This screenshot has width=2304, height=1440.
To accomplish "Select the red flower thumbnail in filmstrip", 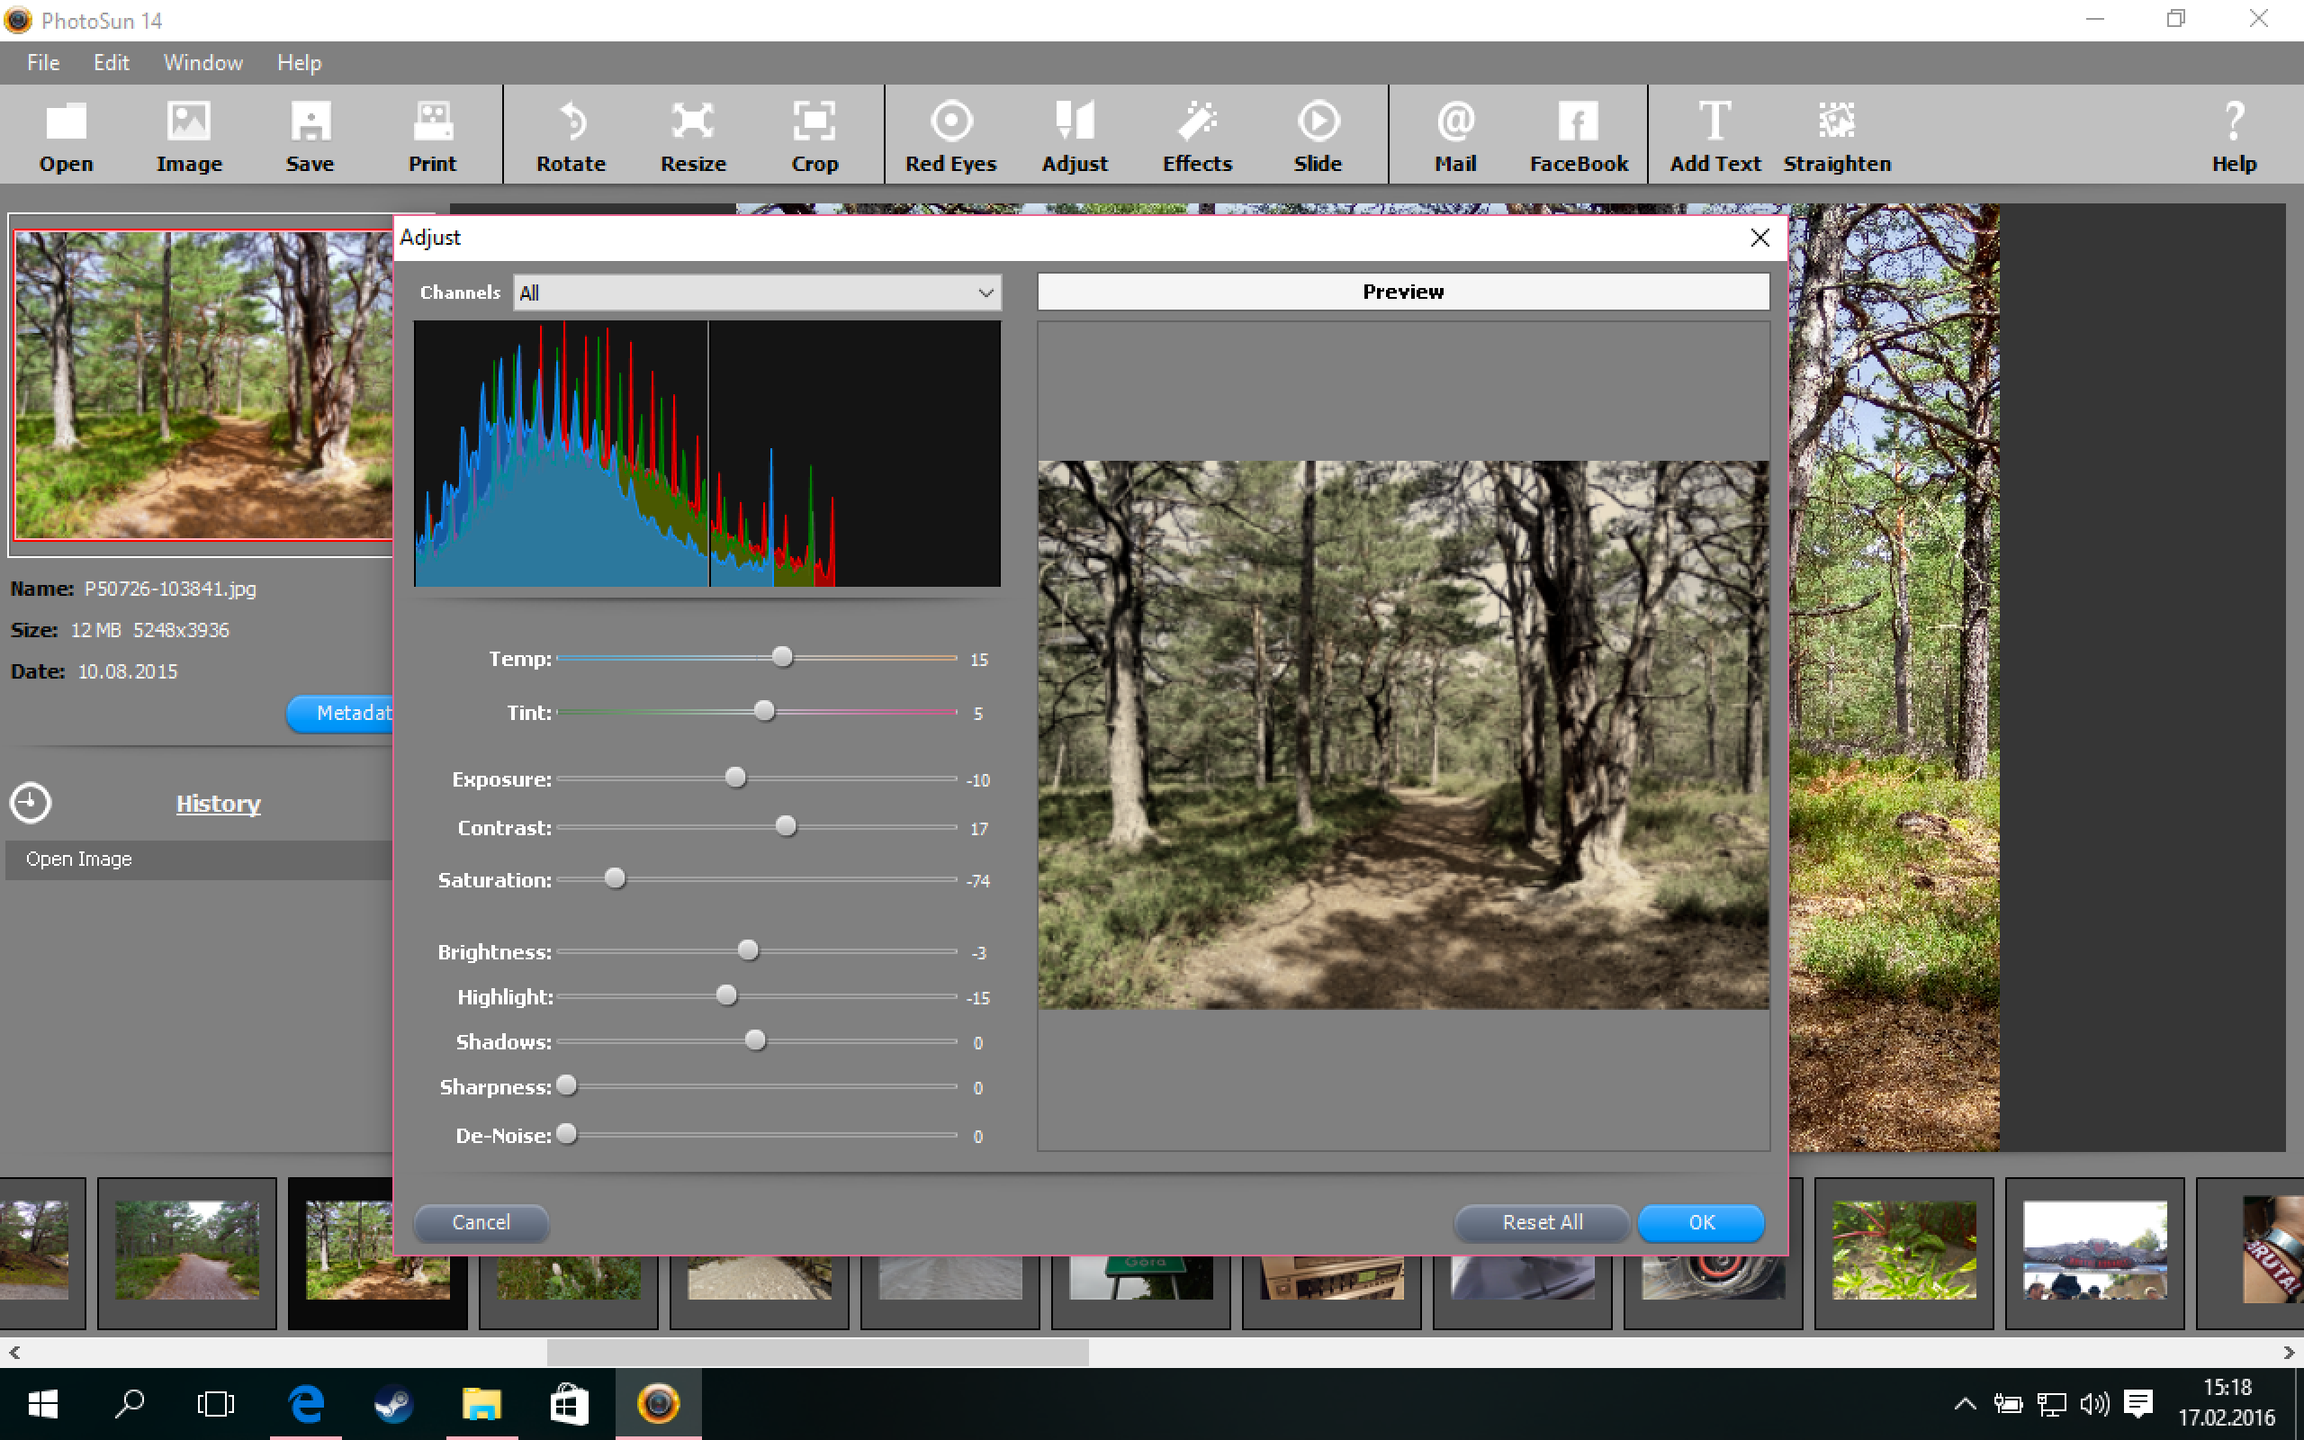I will tap(1903, 1251).
